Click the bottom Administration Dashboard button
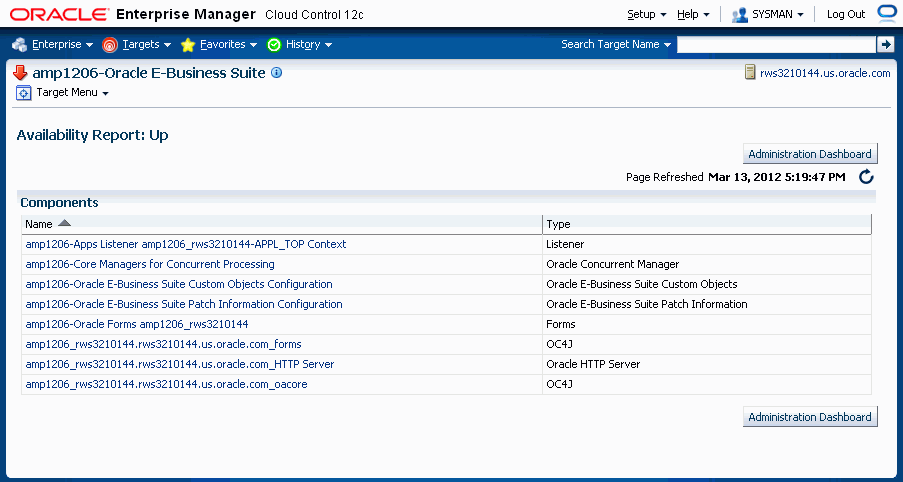The width and height of the screenshot is (903, 482). [810, 417]
